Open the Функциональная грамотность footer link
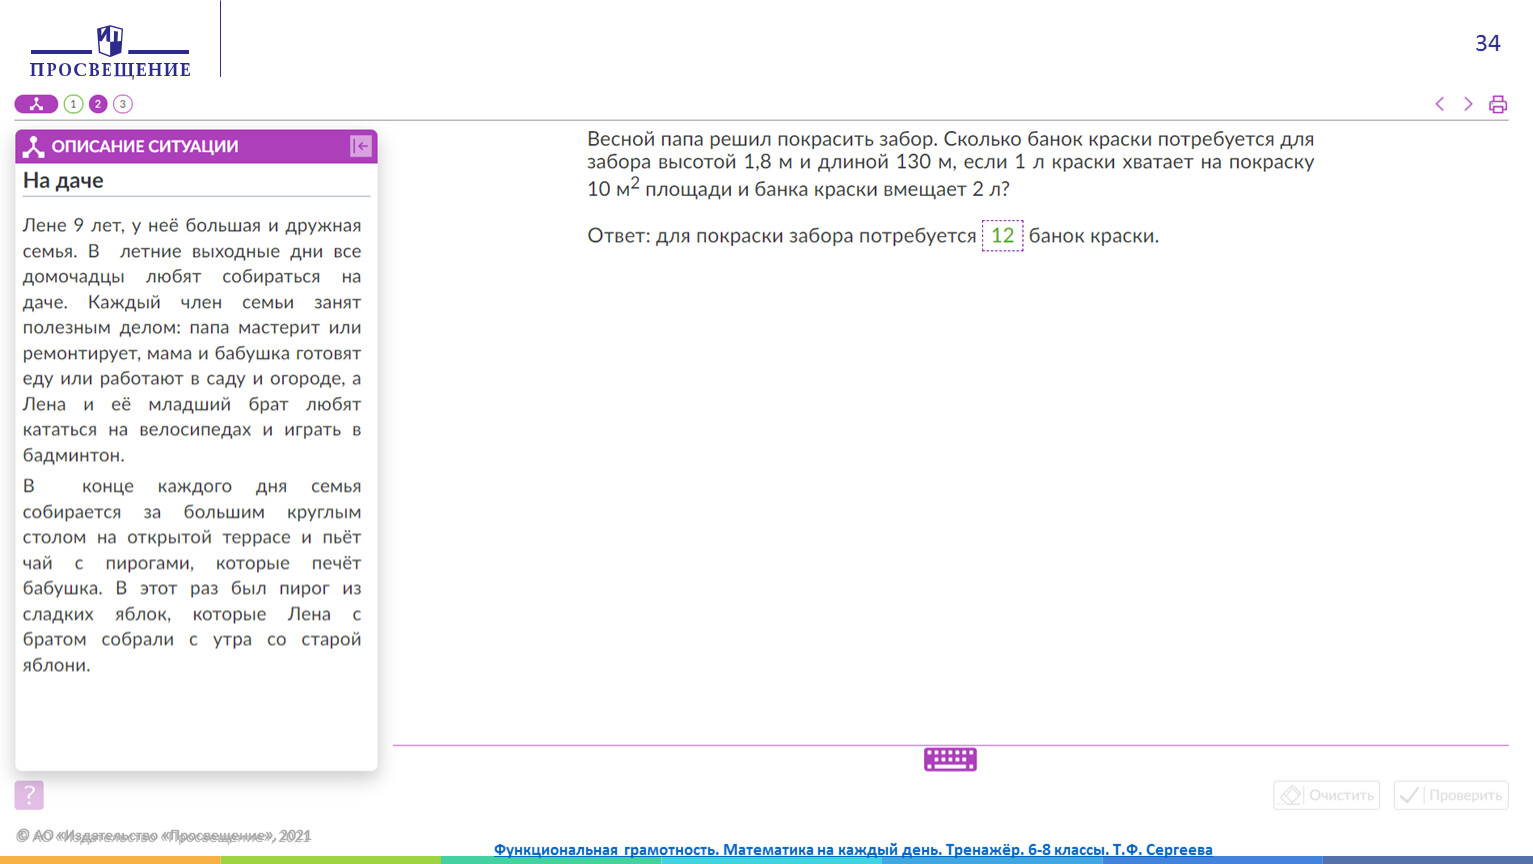1533x864 pixels. (852, 849)
